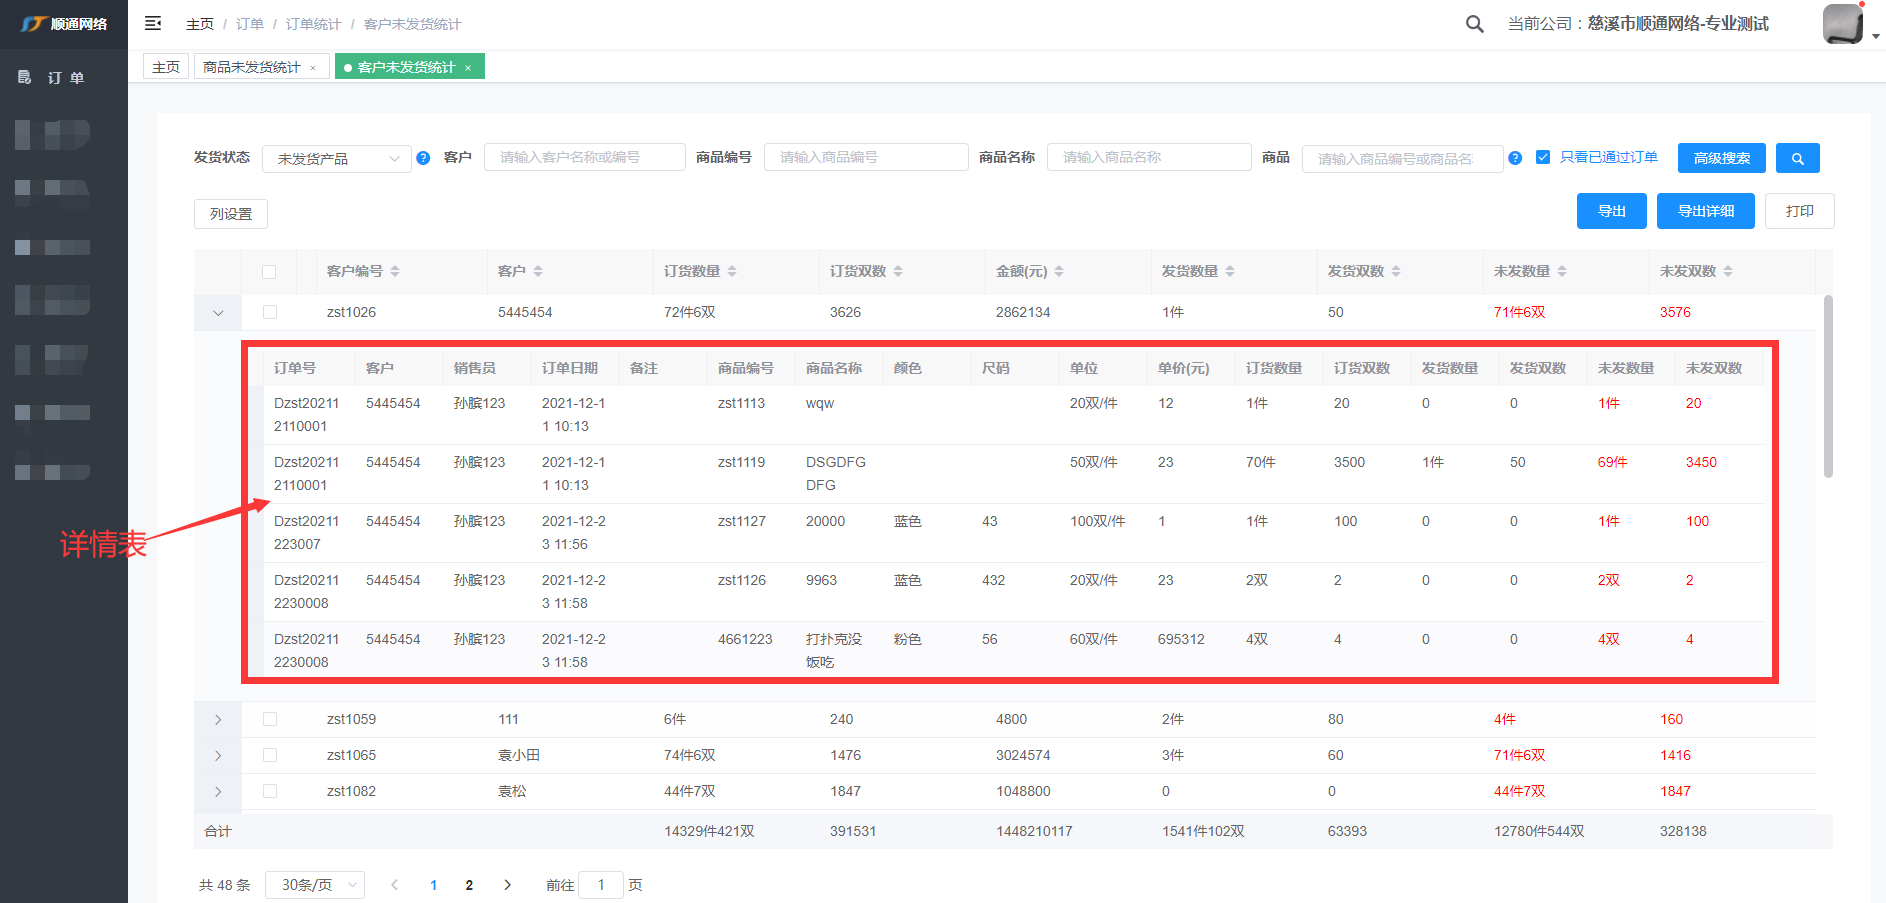Click the sidebar collapse hamburger icon

153,23
